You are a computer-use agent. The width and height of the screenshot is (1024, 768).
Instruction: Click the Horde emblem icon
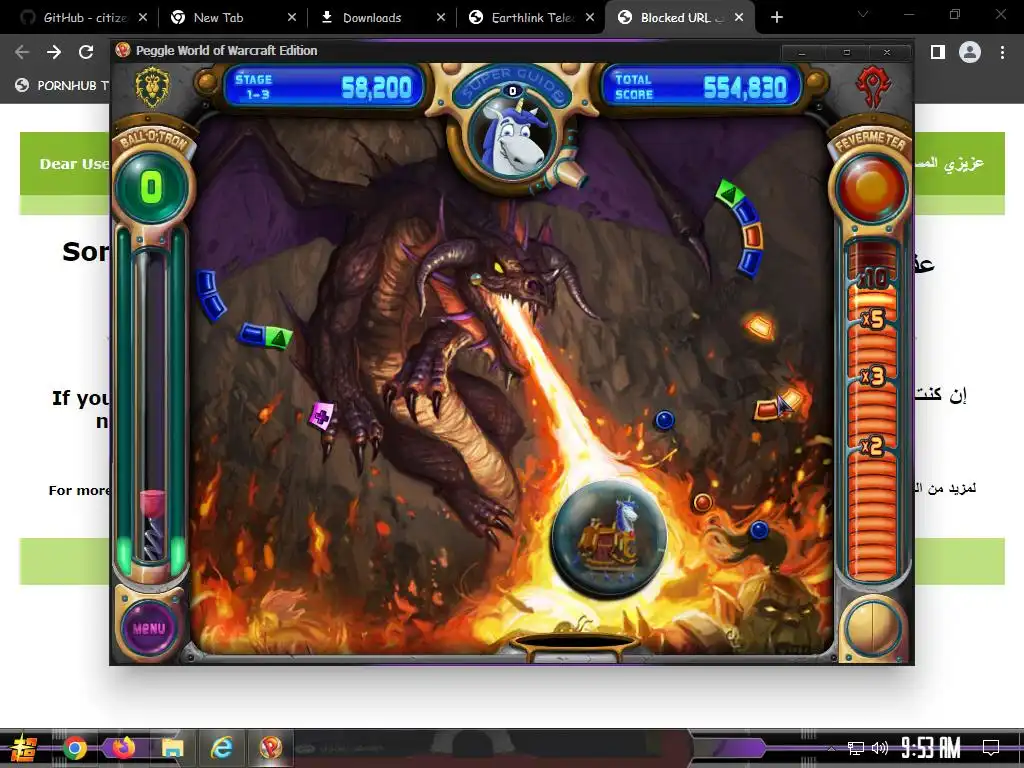click(874, 87)
